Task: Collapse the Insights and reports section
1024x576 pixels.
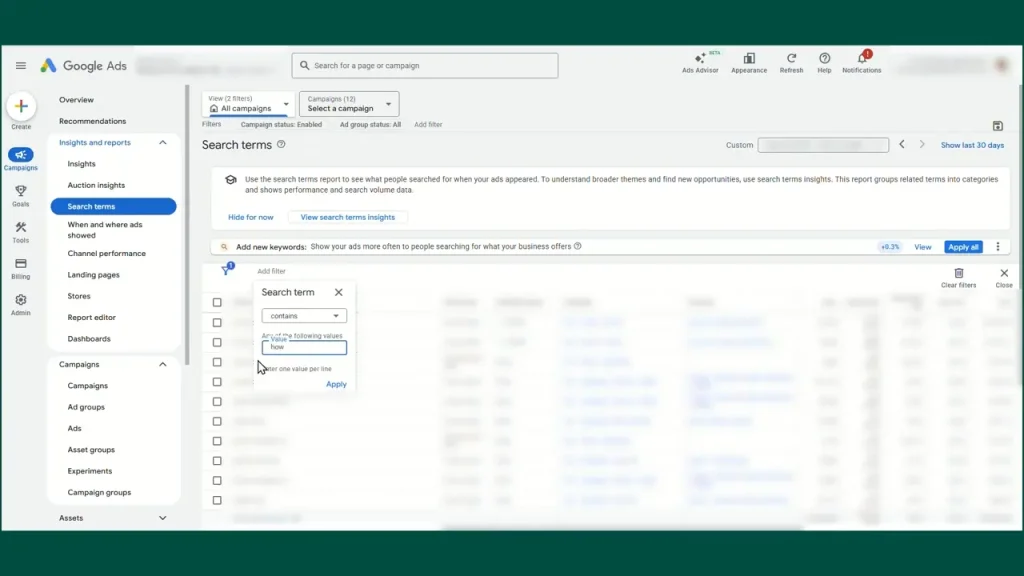Action: 162,142
